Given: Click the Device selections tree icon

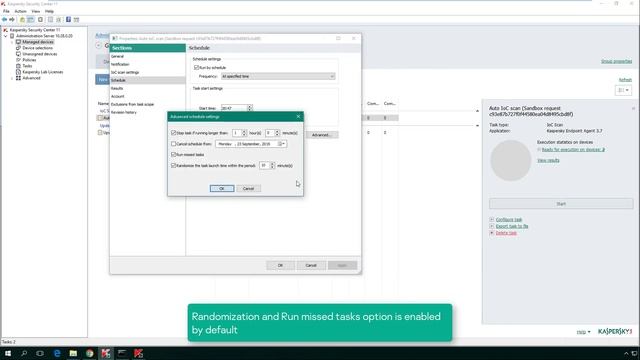Looking at the screenshot, I should point(18,48).
